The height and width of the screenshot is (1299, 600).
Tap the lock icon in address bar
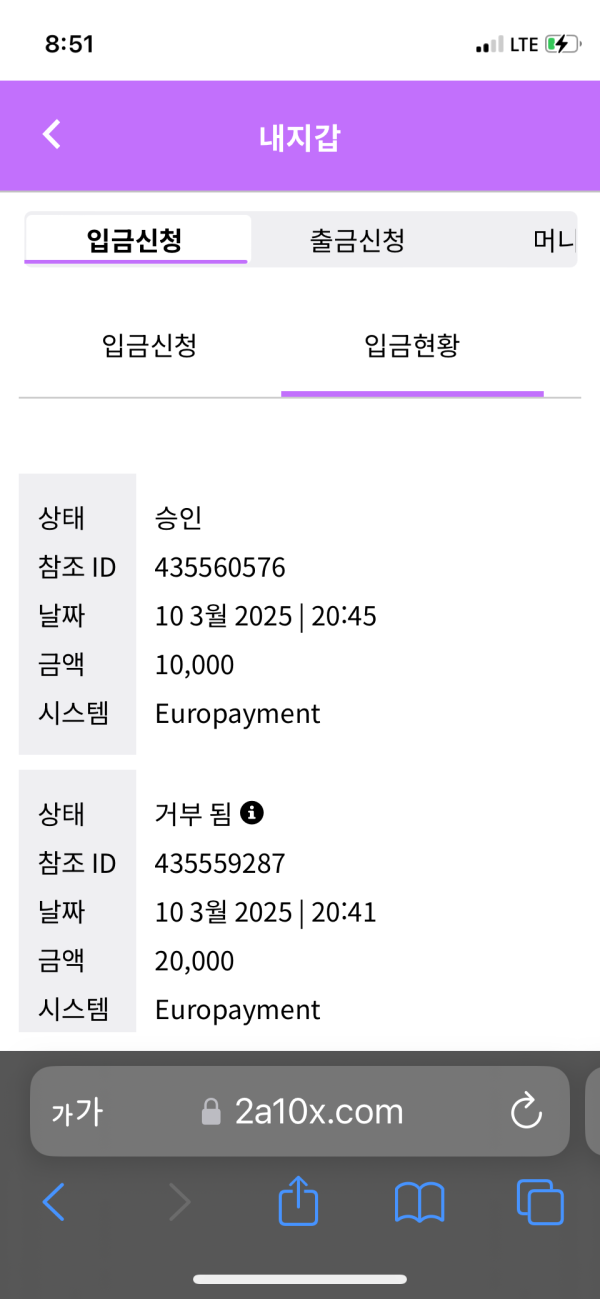pyautogui.click(x=211, y=1112)
